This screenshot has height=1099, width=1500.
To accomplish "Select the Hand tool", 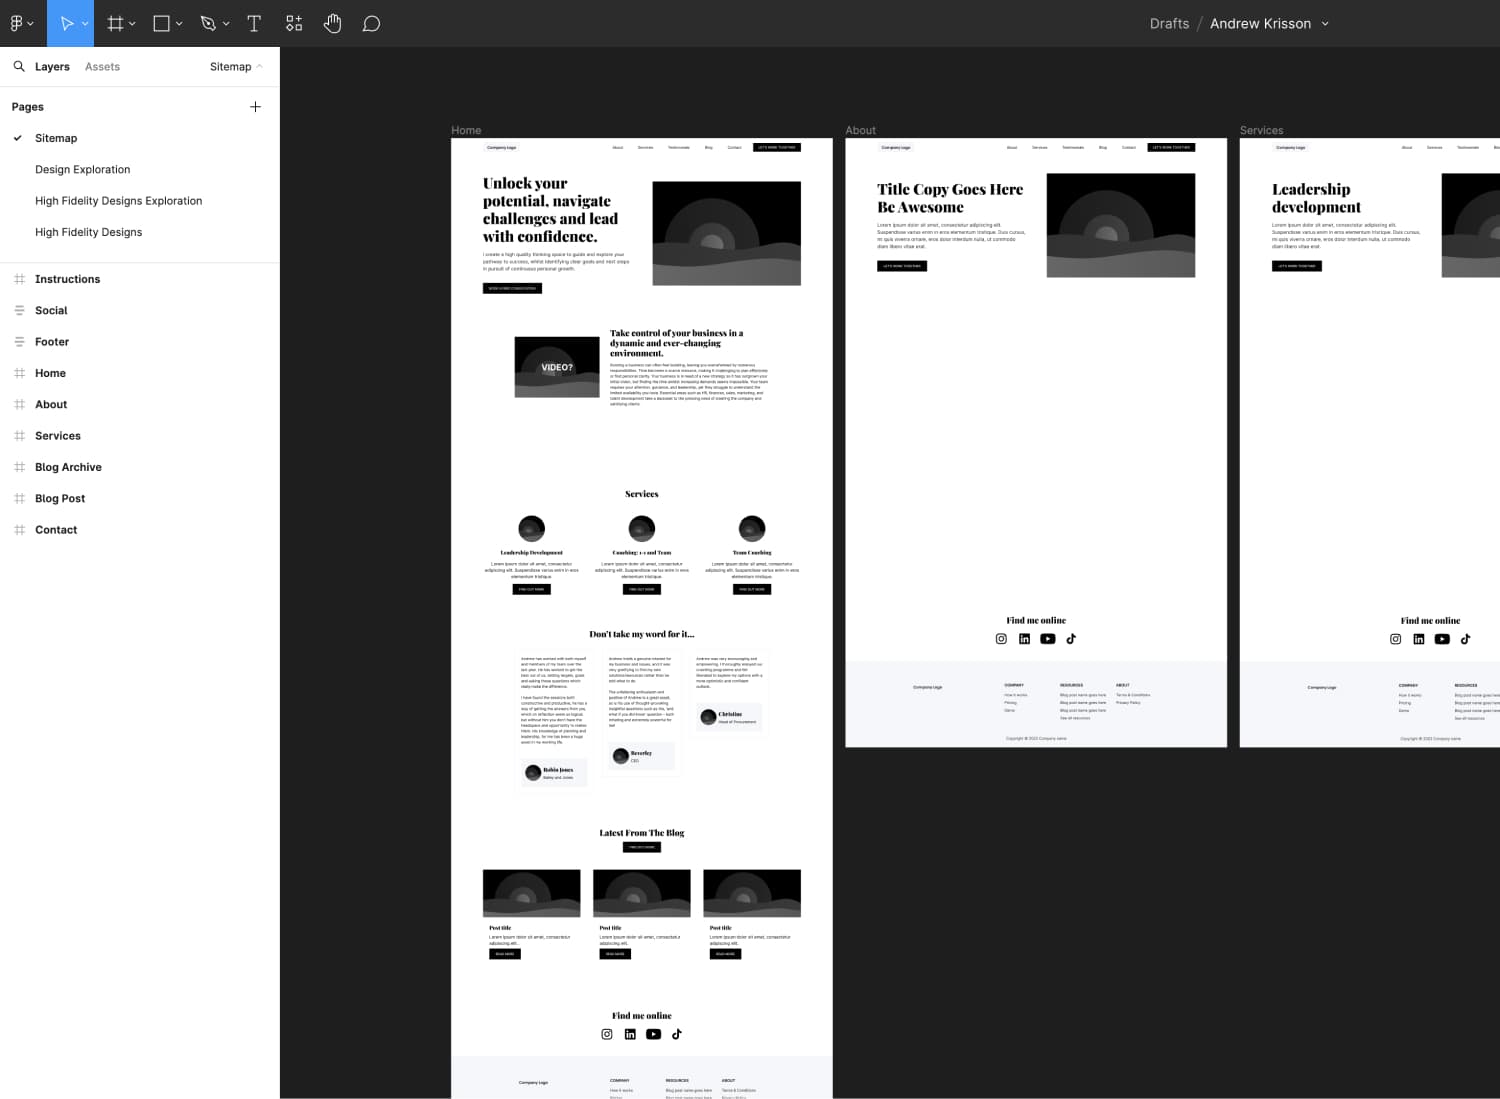I will click(x=332, y=22).
